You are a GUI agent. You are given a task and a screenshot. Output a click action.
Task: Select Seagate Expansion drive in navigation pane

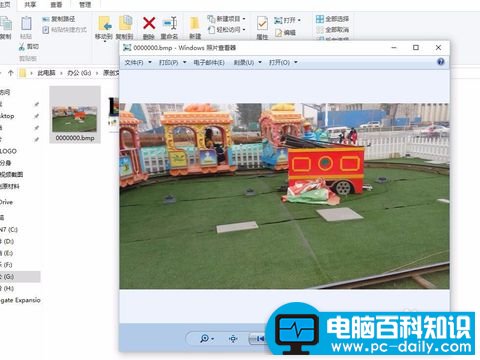tap(21, 300)
